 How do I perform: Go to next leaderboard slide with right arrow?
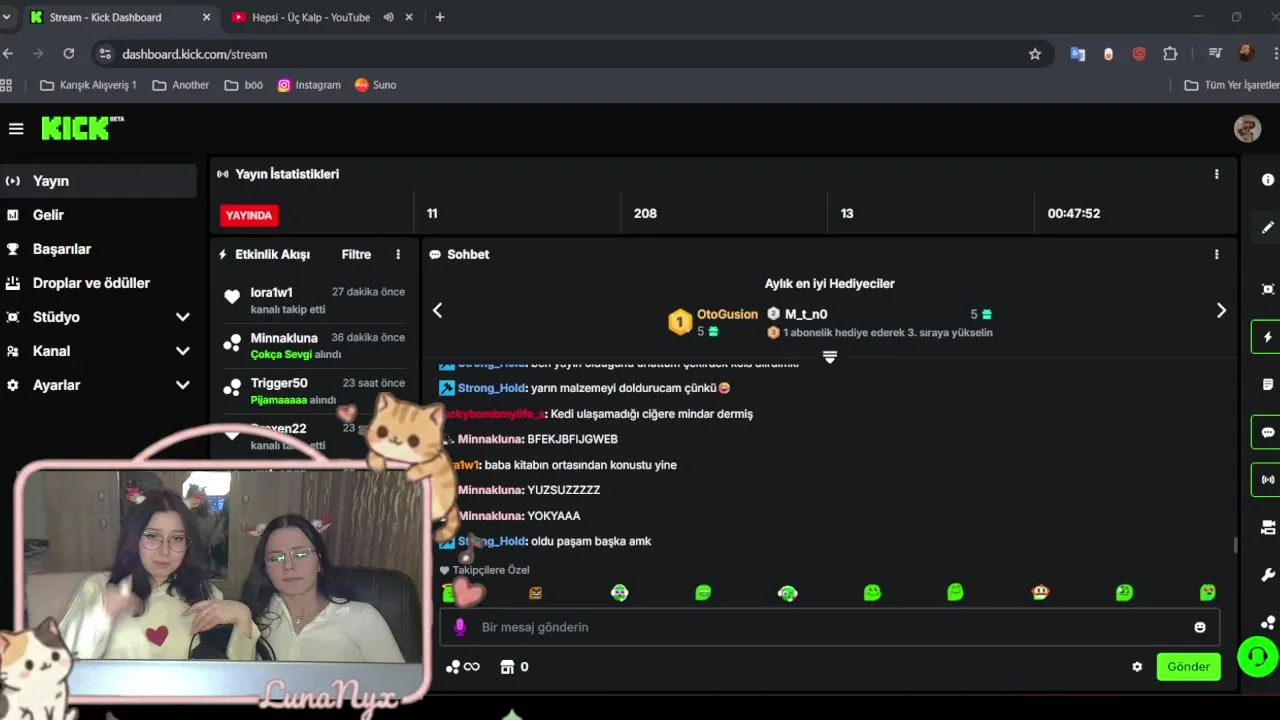pos(1221,310)
